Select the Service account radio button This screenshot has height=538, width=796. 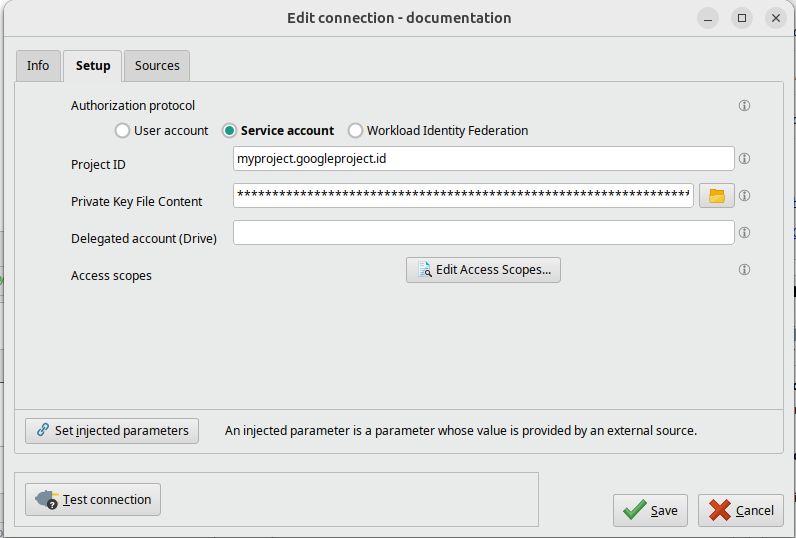[230, 131]
